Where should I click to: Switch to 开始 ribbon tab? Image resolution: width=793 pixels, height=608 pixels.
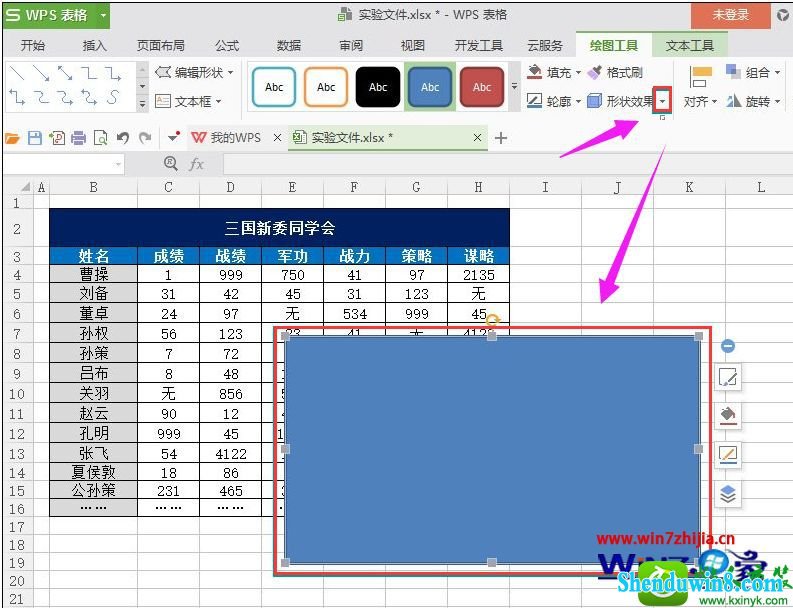(x=32, y=46)
